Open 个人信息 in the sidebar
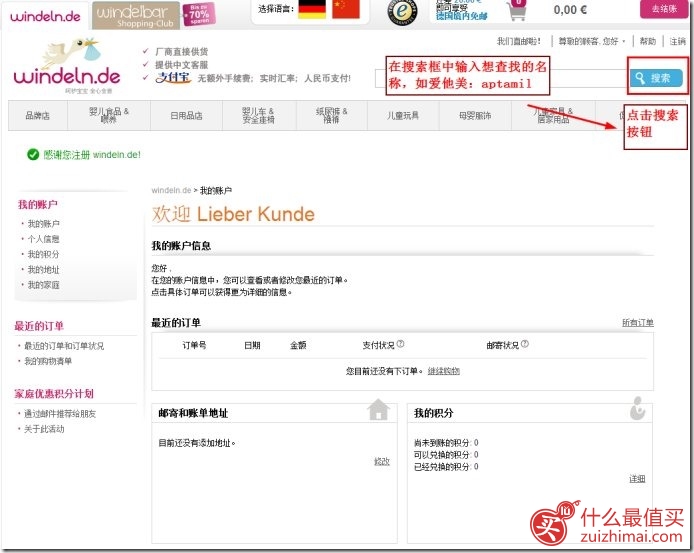The height and width of the screenshot is (553, 694). click(x=43, y=239)
